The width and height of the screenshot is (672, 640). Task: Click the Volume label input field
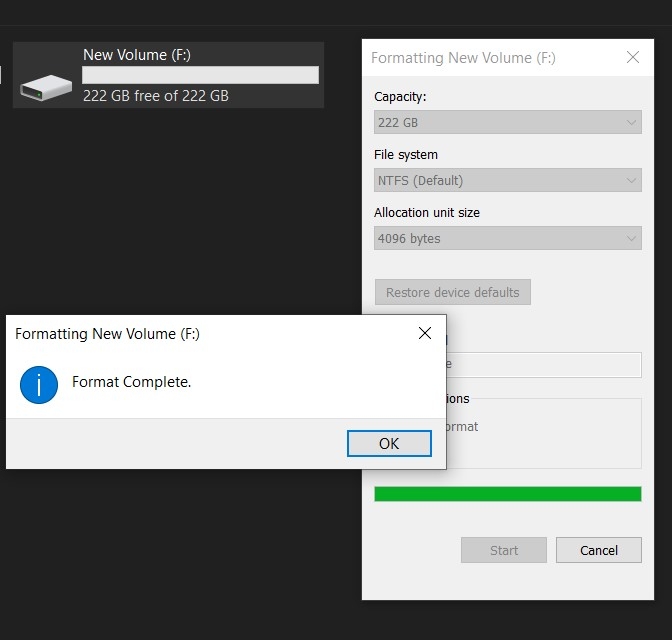pos(543,365)
